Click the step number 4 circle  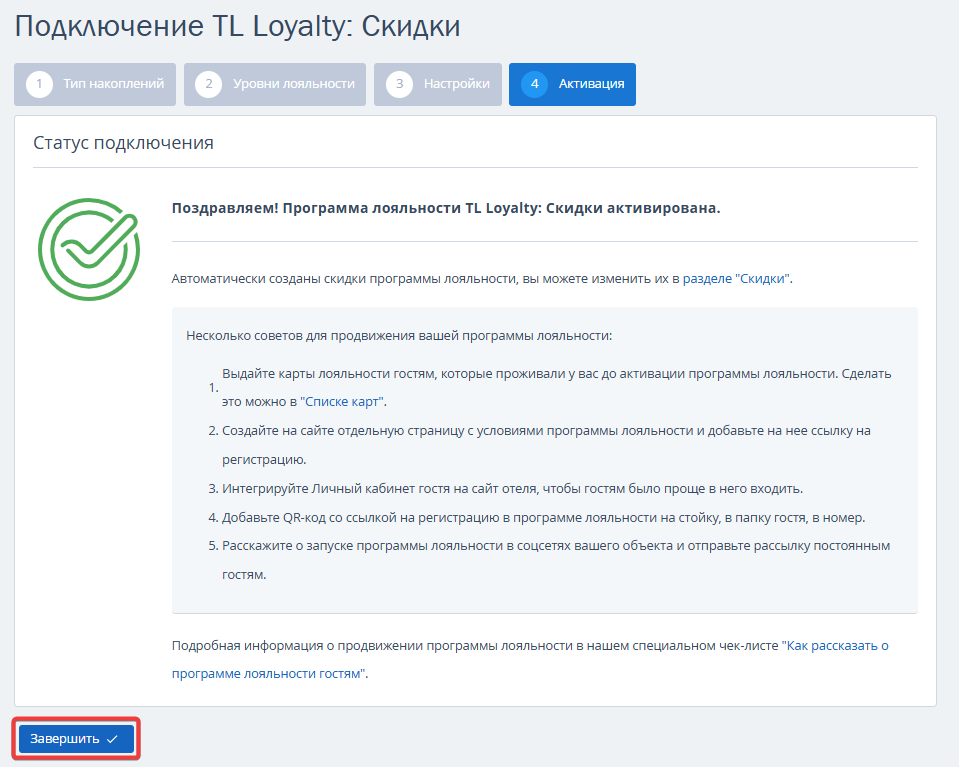(535, 84)
